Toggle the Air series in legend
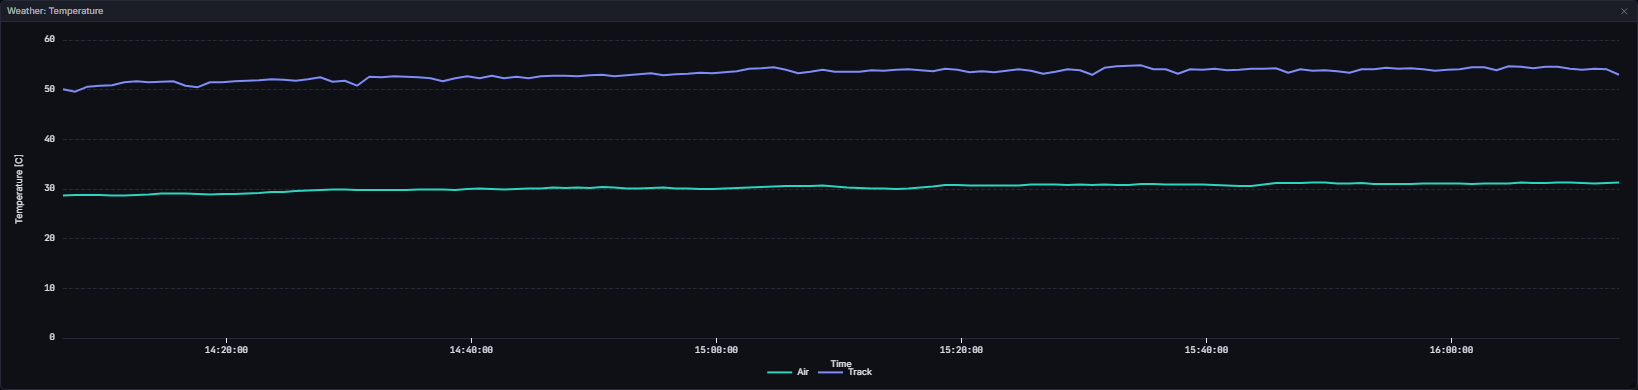Image resolution: width=1638 pixels, height=390 pixels. (788, 372)
